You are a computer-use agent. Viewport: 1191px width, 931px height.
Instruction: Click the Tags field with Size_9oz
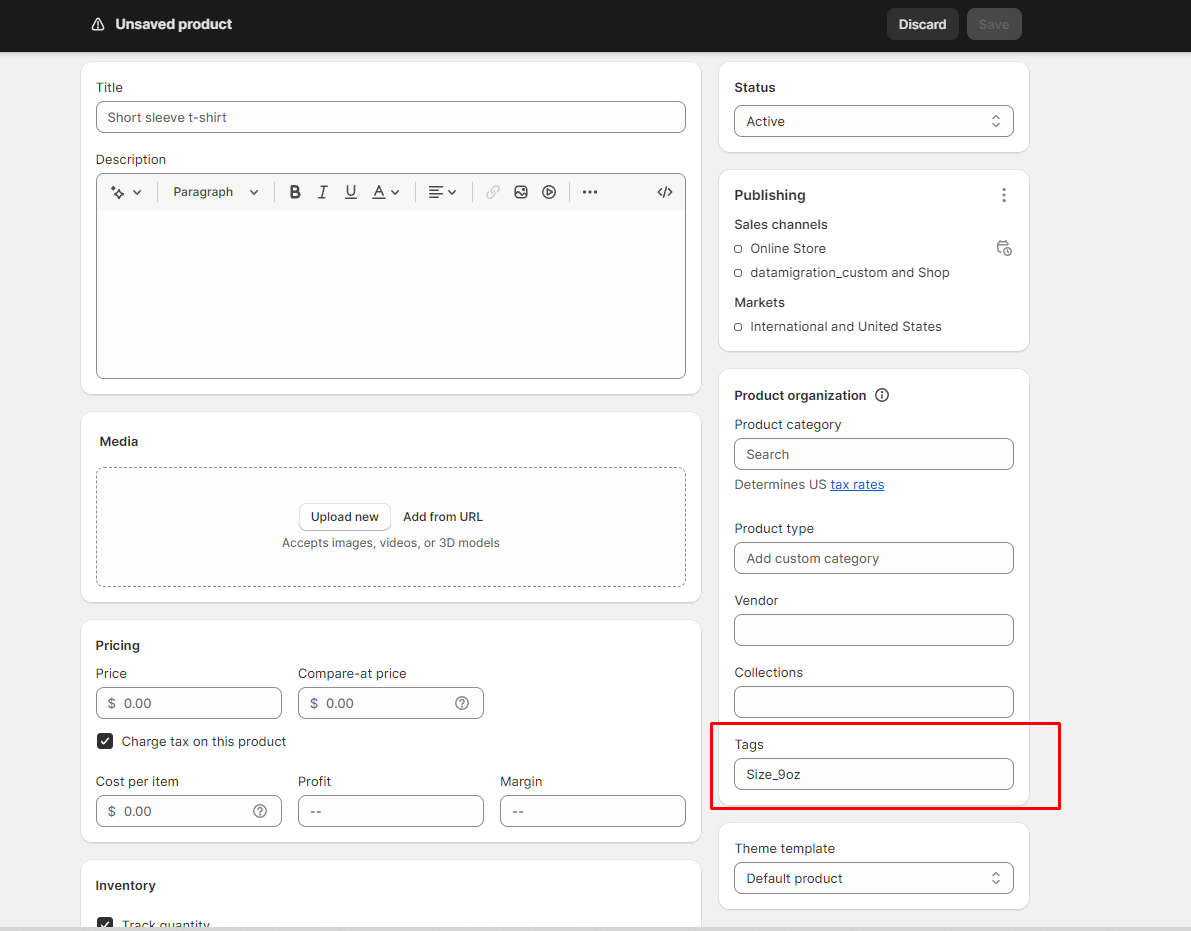pyautogui.click(x=874, y=774)
